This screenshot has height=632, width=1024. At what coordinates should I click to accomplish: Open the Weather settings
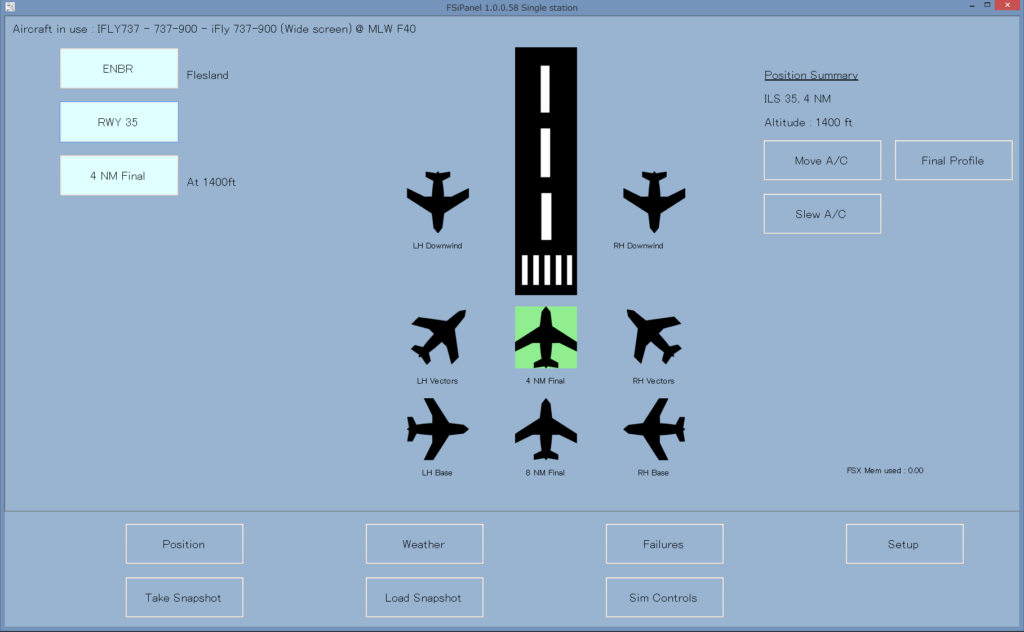424,543
